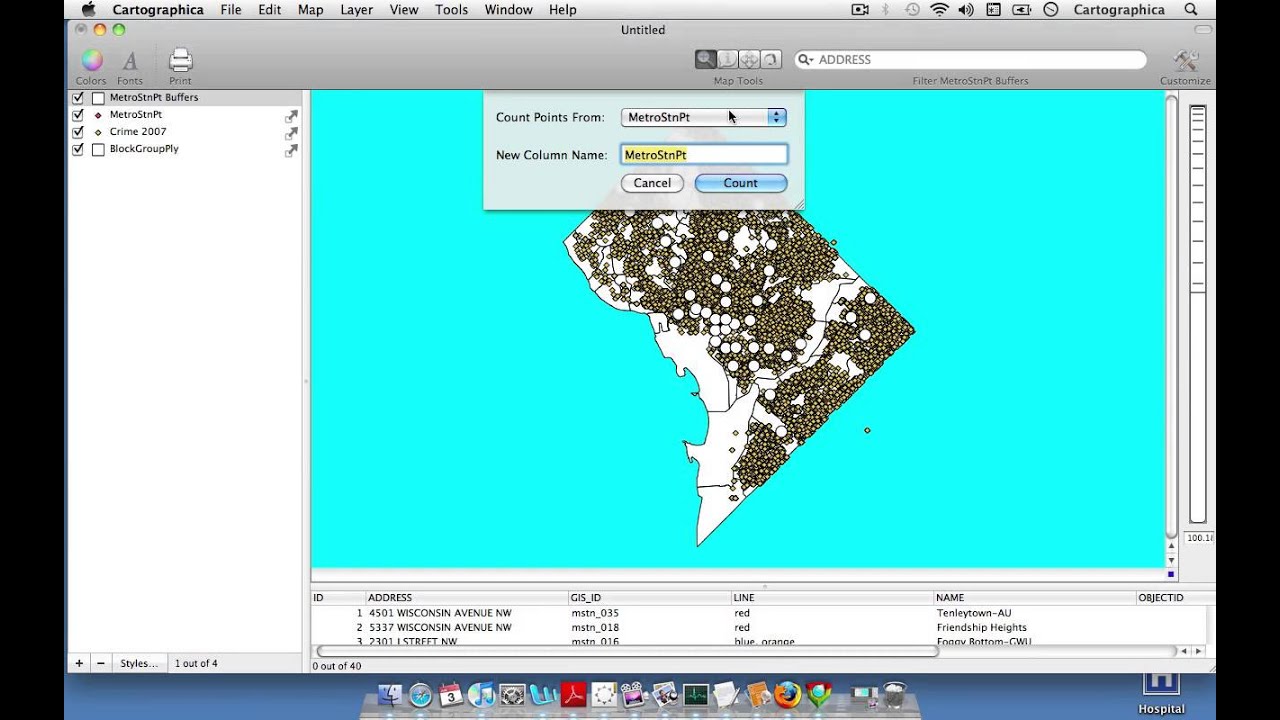Select the Rotate map tool
This screenshot has height=720, width=1280.
pyautogui.click(x=771, y=60)
